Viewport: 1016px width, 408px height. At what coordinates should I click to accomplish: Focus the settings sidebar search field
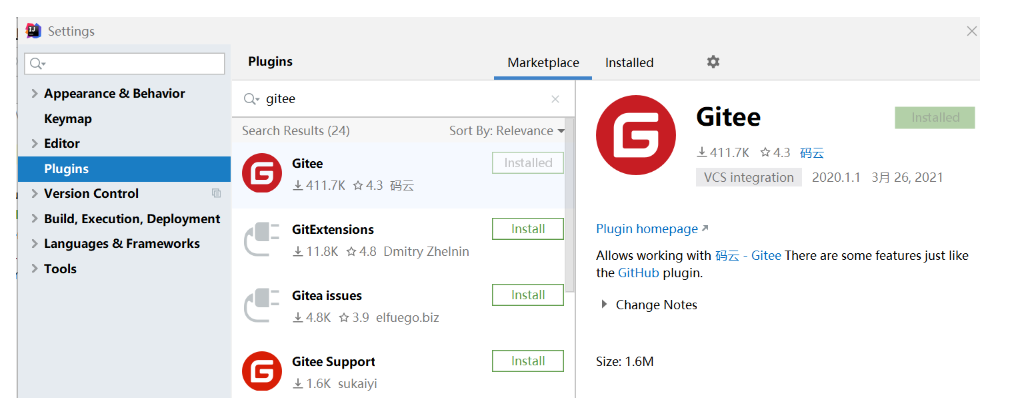[x=124, y=63]
